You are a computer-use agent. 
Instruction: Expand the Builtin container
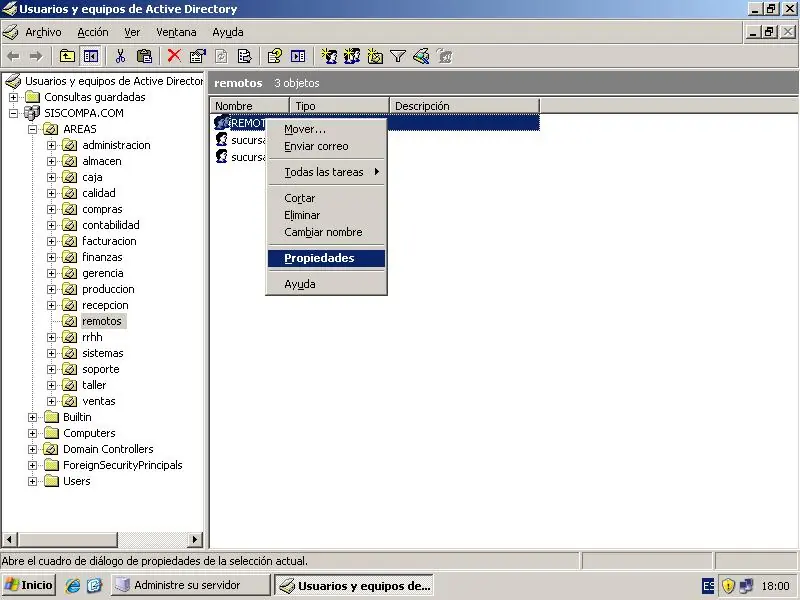[x=32, y=417]
